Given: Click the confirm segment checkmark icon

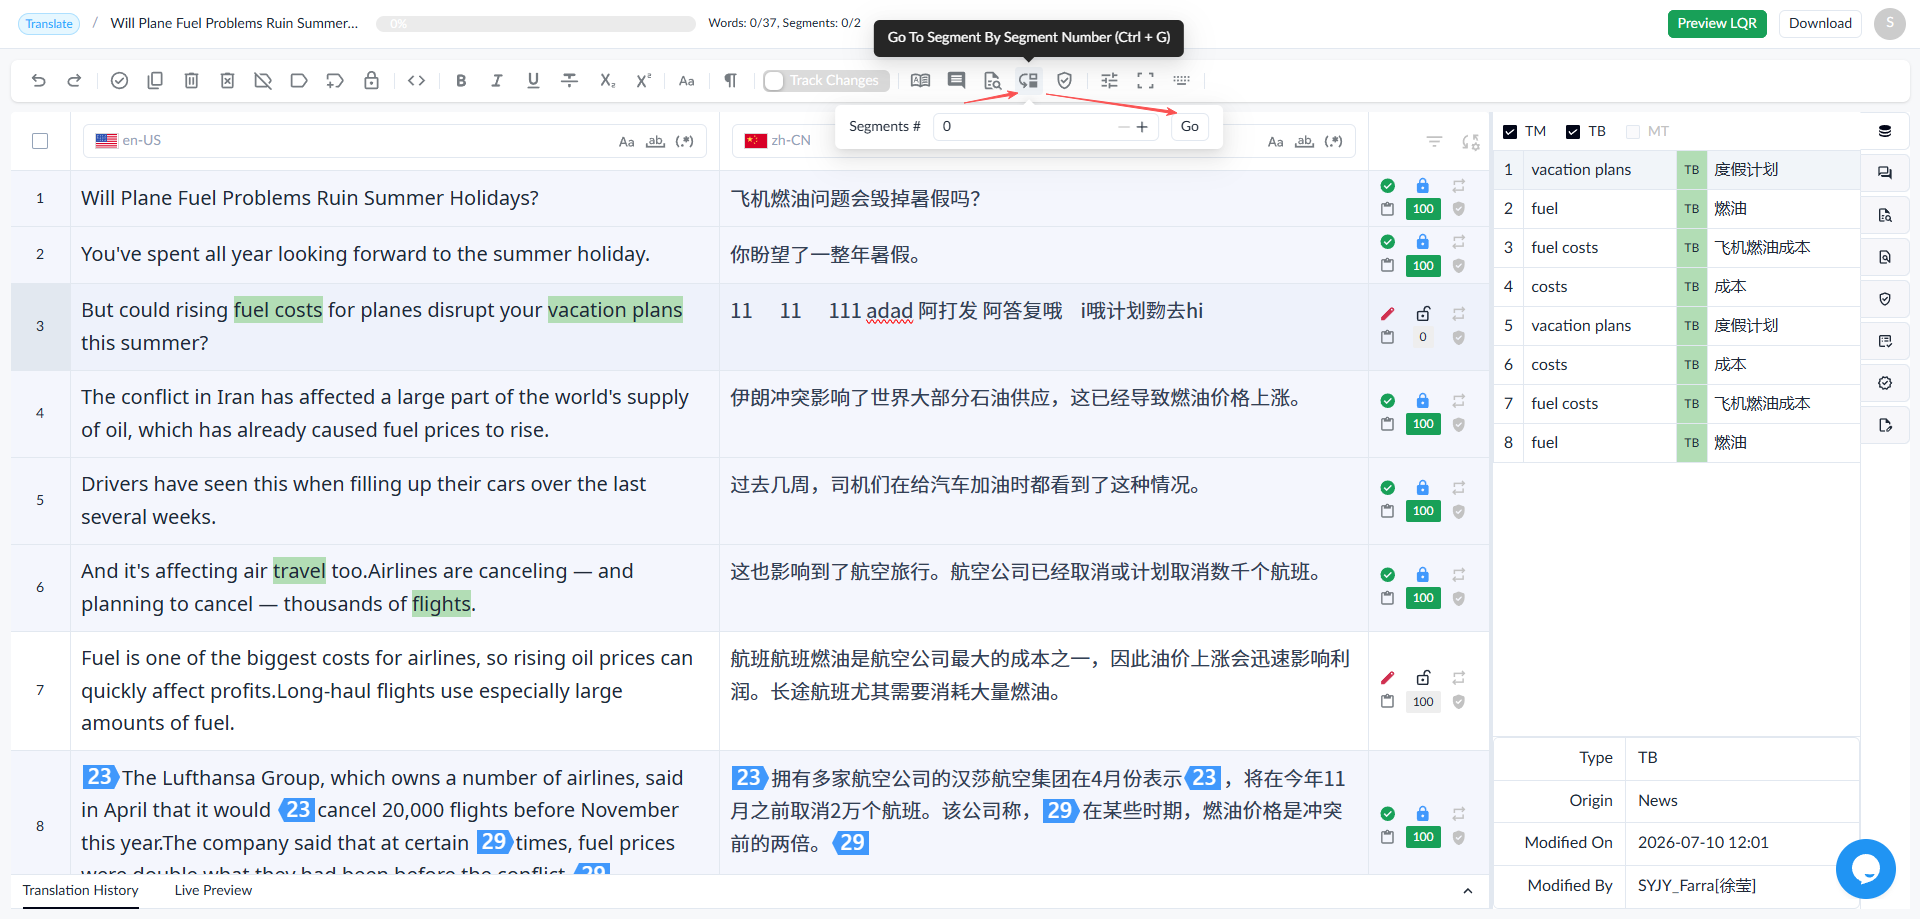Looking at the screenshot, I should [x=119, y=81].
